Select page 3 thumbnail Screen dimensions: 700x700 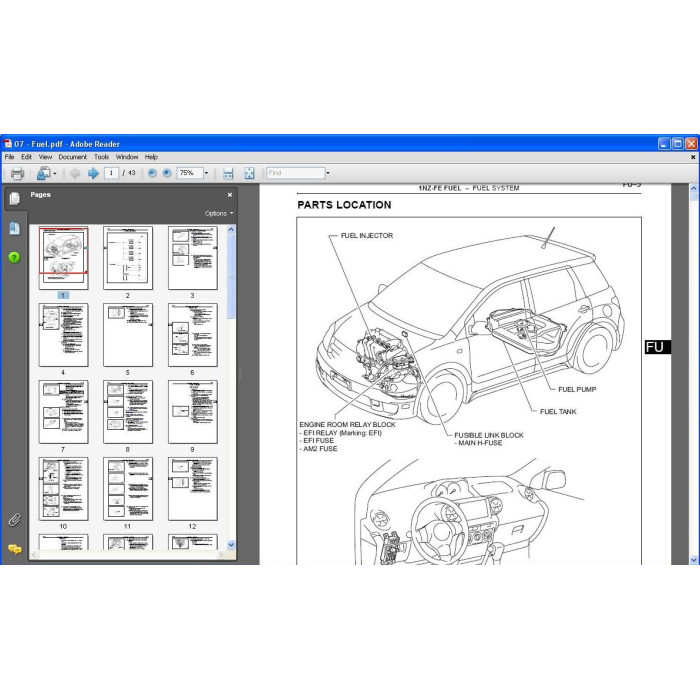tap(192, 258)
